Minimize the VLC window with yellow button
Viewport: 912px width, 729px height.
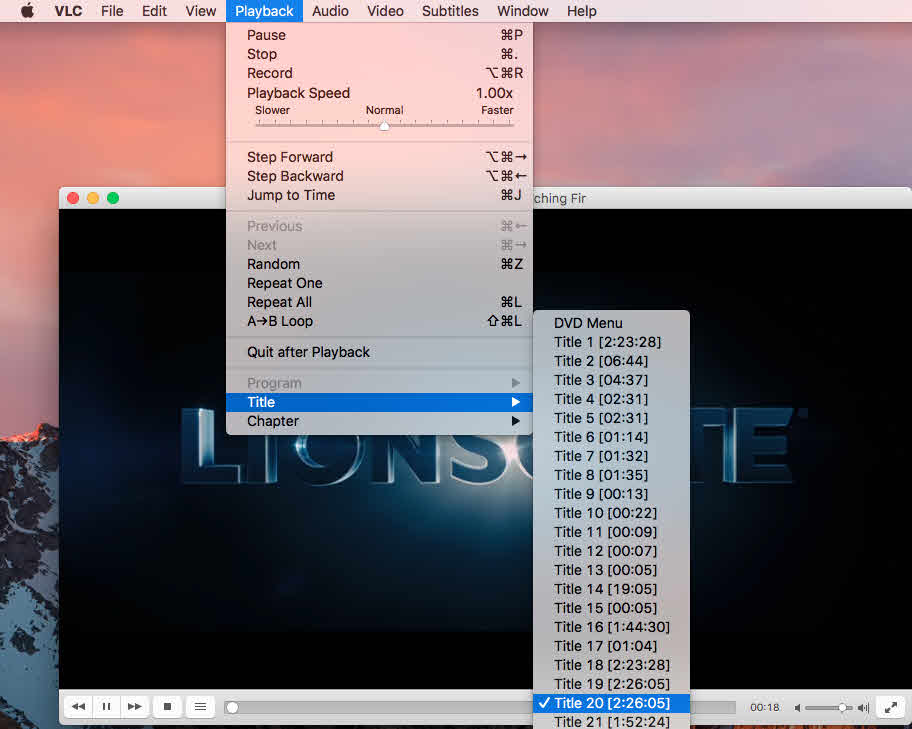click(93, 198)
